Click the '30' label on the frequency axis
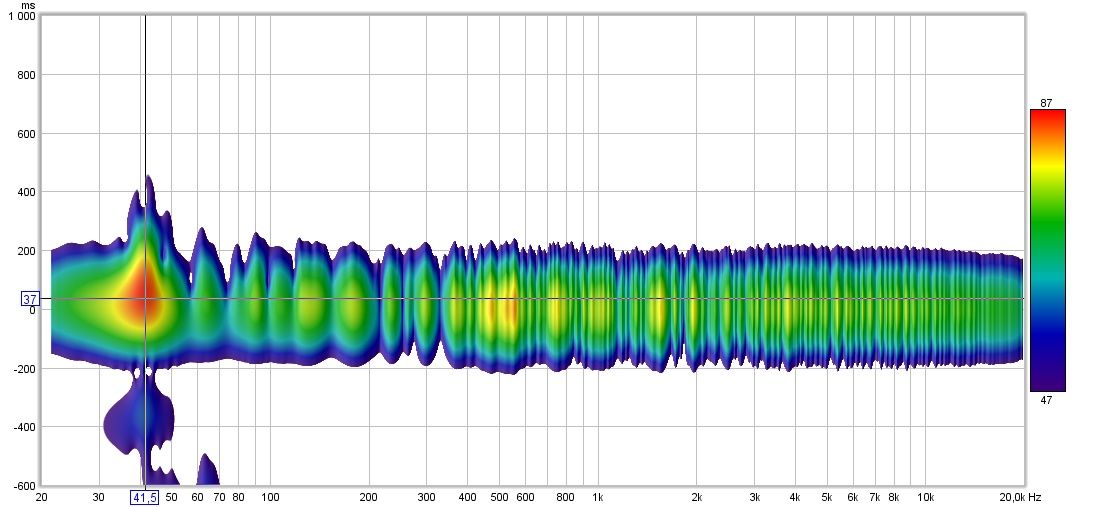 coord(99,497)
